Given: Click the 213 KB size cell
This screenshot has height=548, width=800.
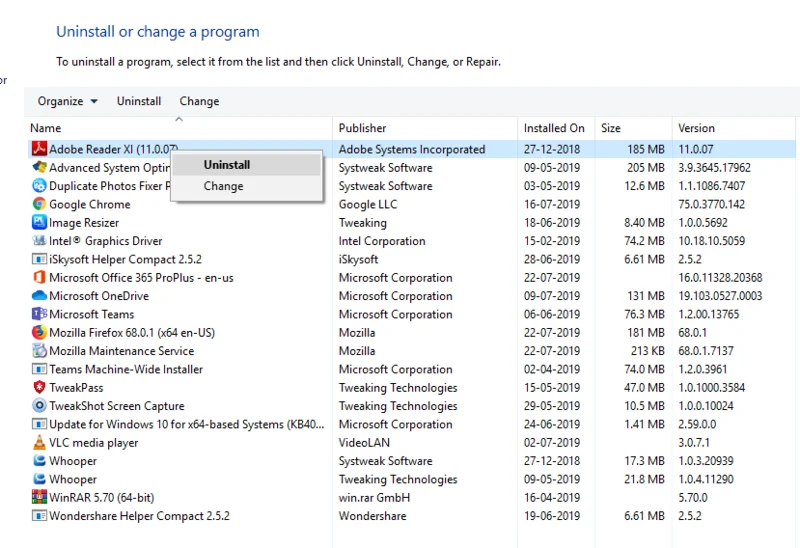Looking at the screenshot, I should [647, 351].
